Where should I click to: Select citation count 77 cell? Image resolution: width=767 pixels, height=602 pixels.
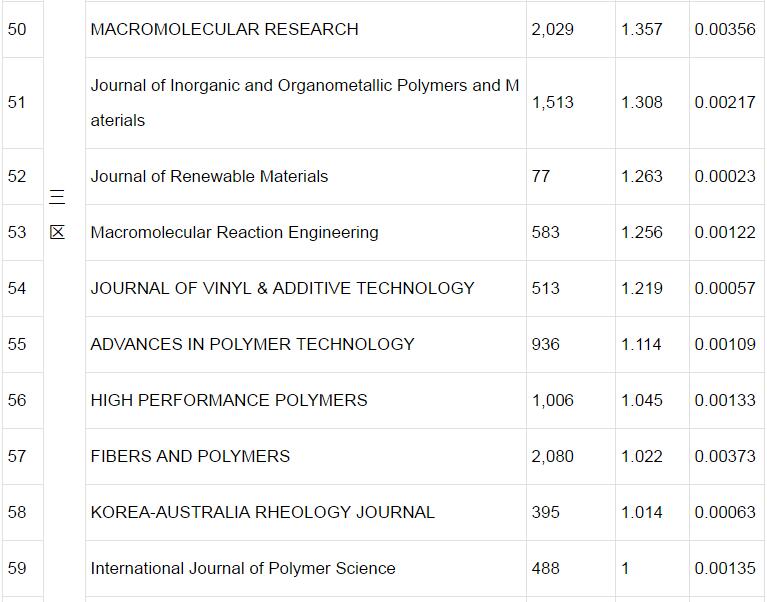pos(541,176)
